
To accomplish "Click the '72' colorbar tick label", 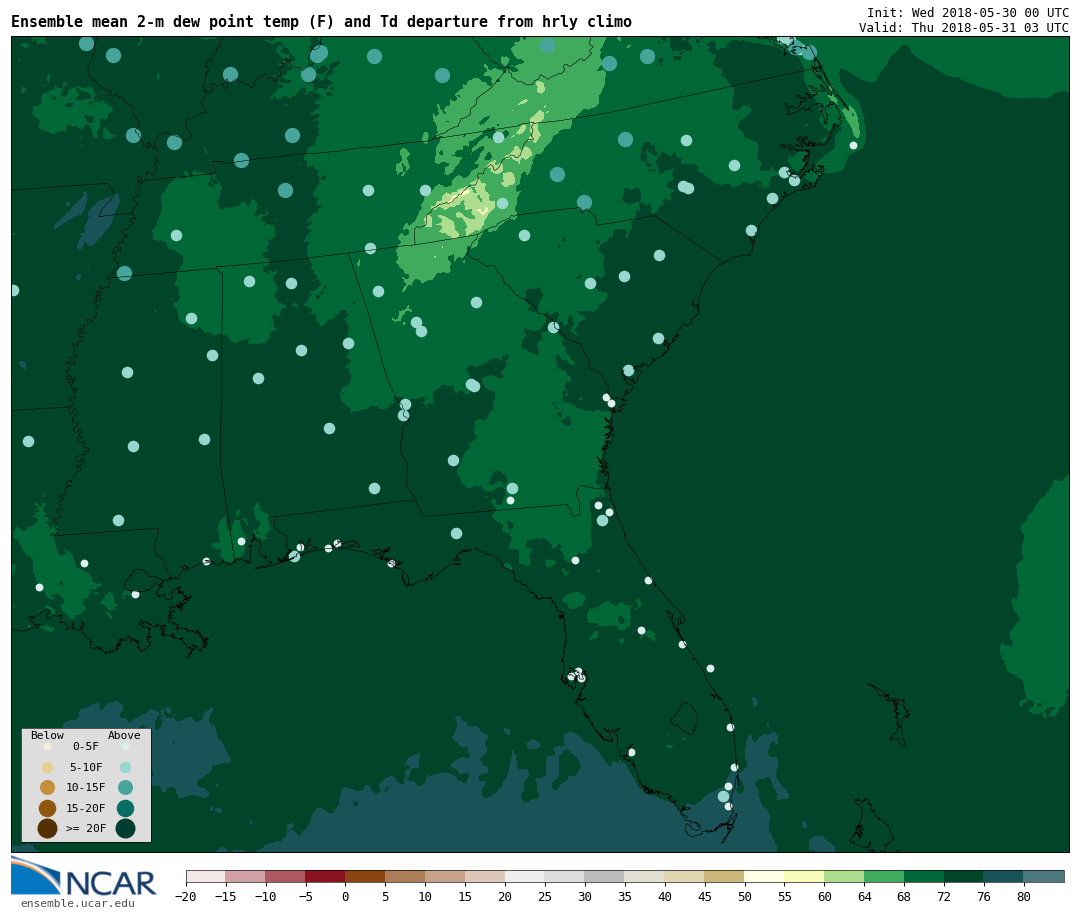I will click(944, 896).
